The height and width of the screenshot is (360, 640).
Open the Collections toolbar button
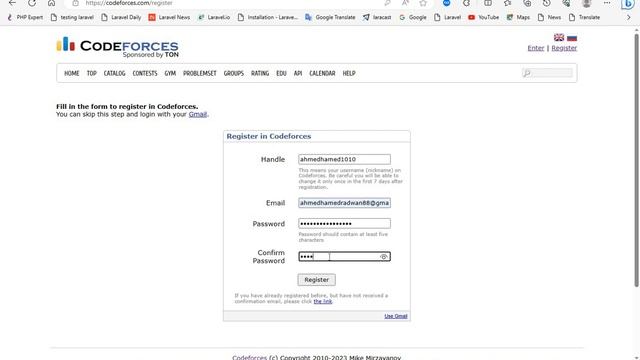[527, 3]
